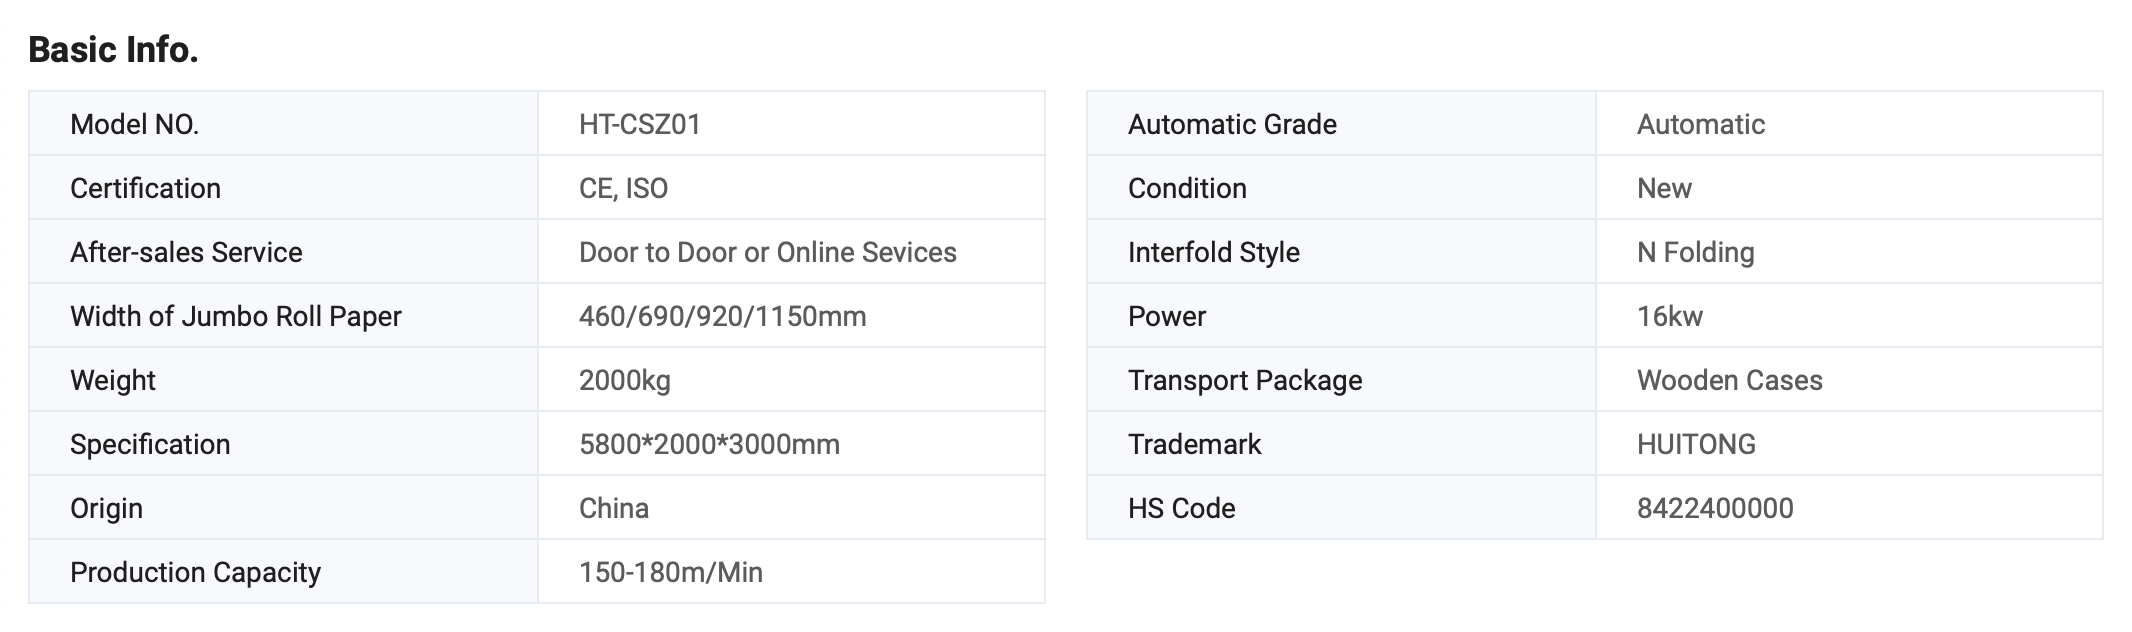Click the HS Code 8422400000 value
Viewport: 2132px width, 632px height.
[1714, 508]
